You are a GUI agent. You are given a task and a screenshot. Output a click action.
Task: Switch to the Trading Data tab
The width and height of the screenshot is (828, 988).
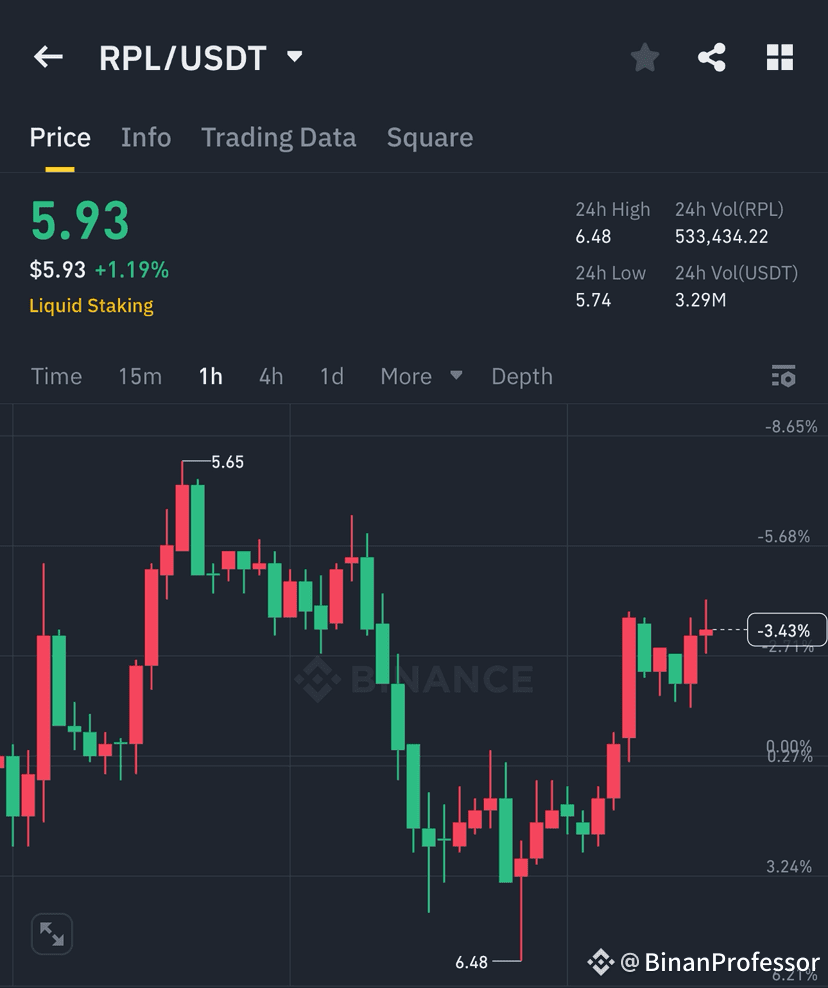[278, 137]
